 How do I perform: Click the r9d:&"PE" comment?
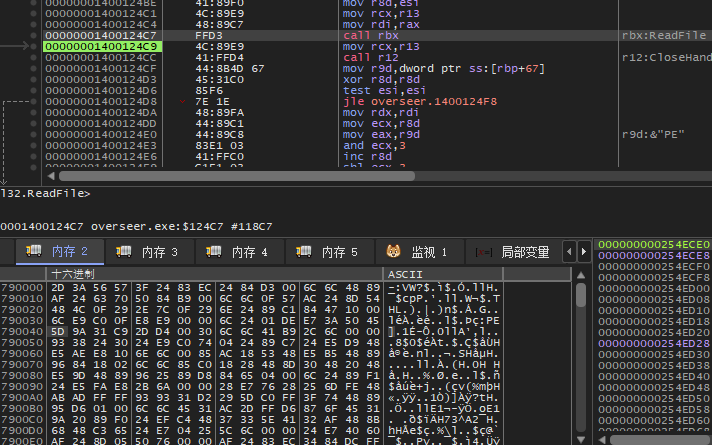[x=653, y=134]
